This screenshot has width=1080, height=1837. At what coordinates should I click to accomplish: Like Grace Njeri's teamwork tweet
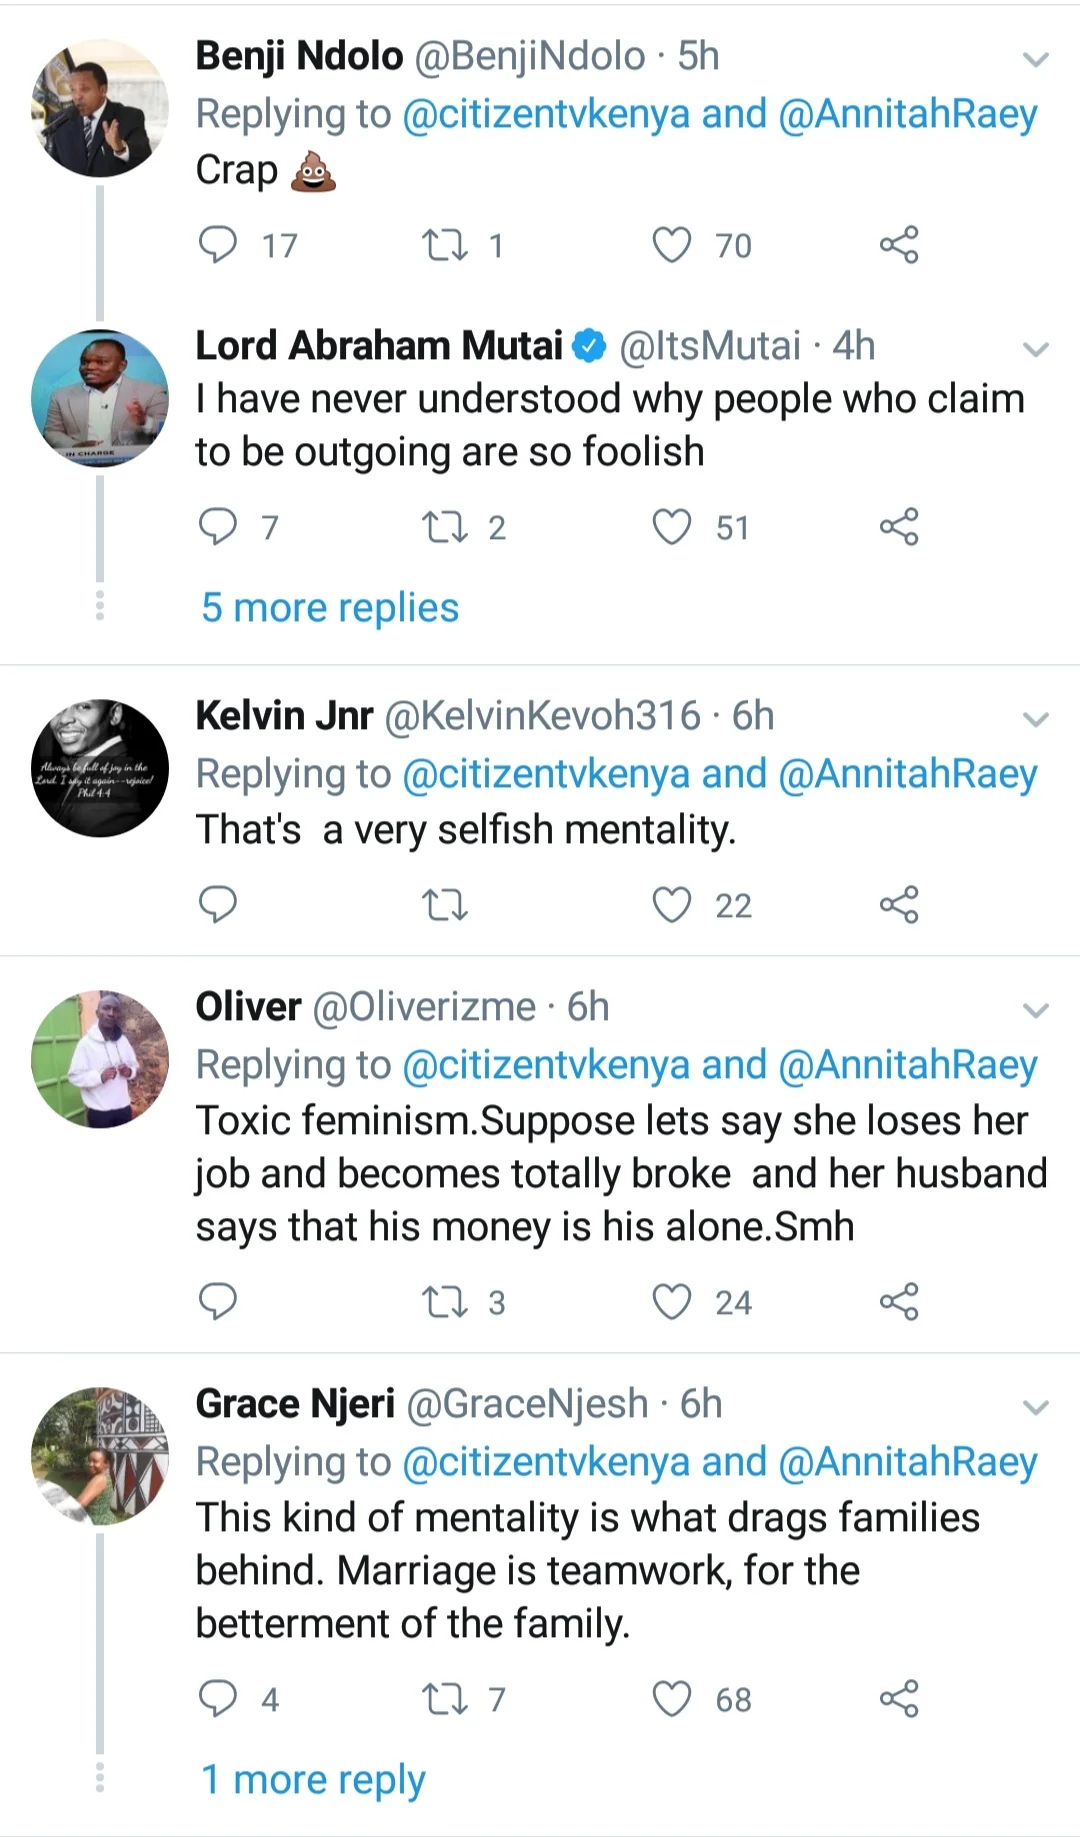click(672, 1699)
